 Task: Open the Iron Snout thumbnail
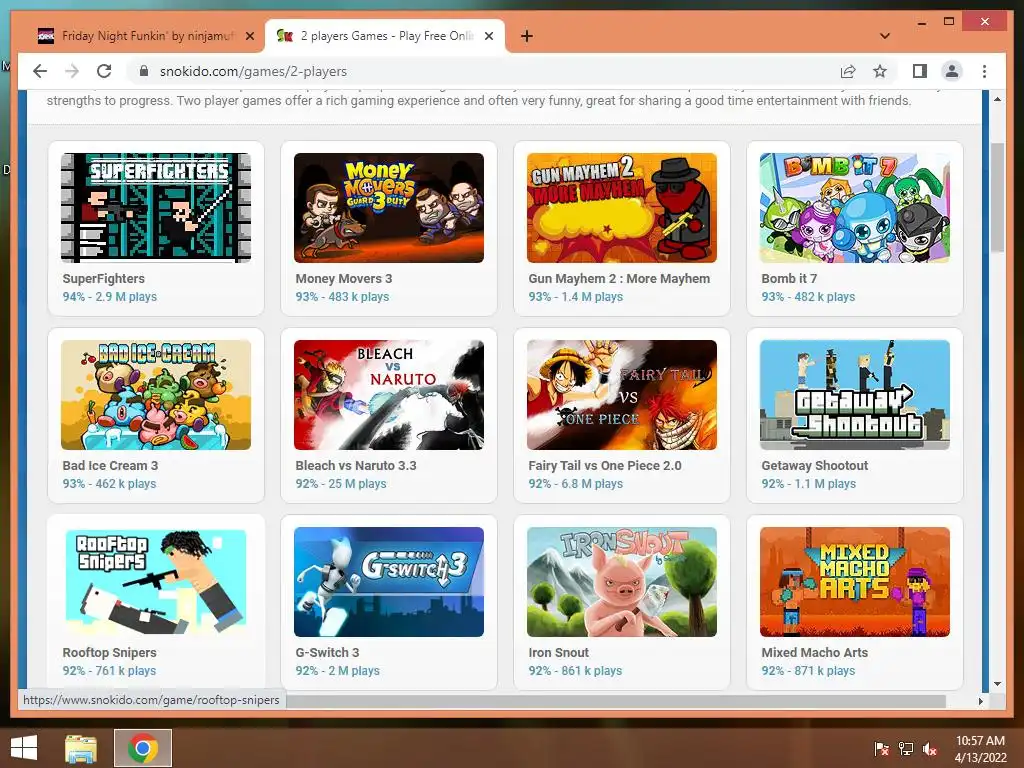(622, 582)
